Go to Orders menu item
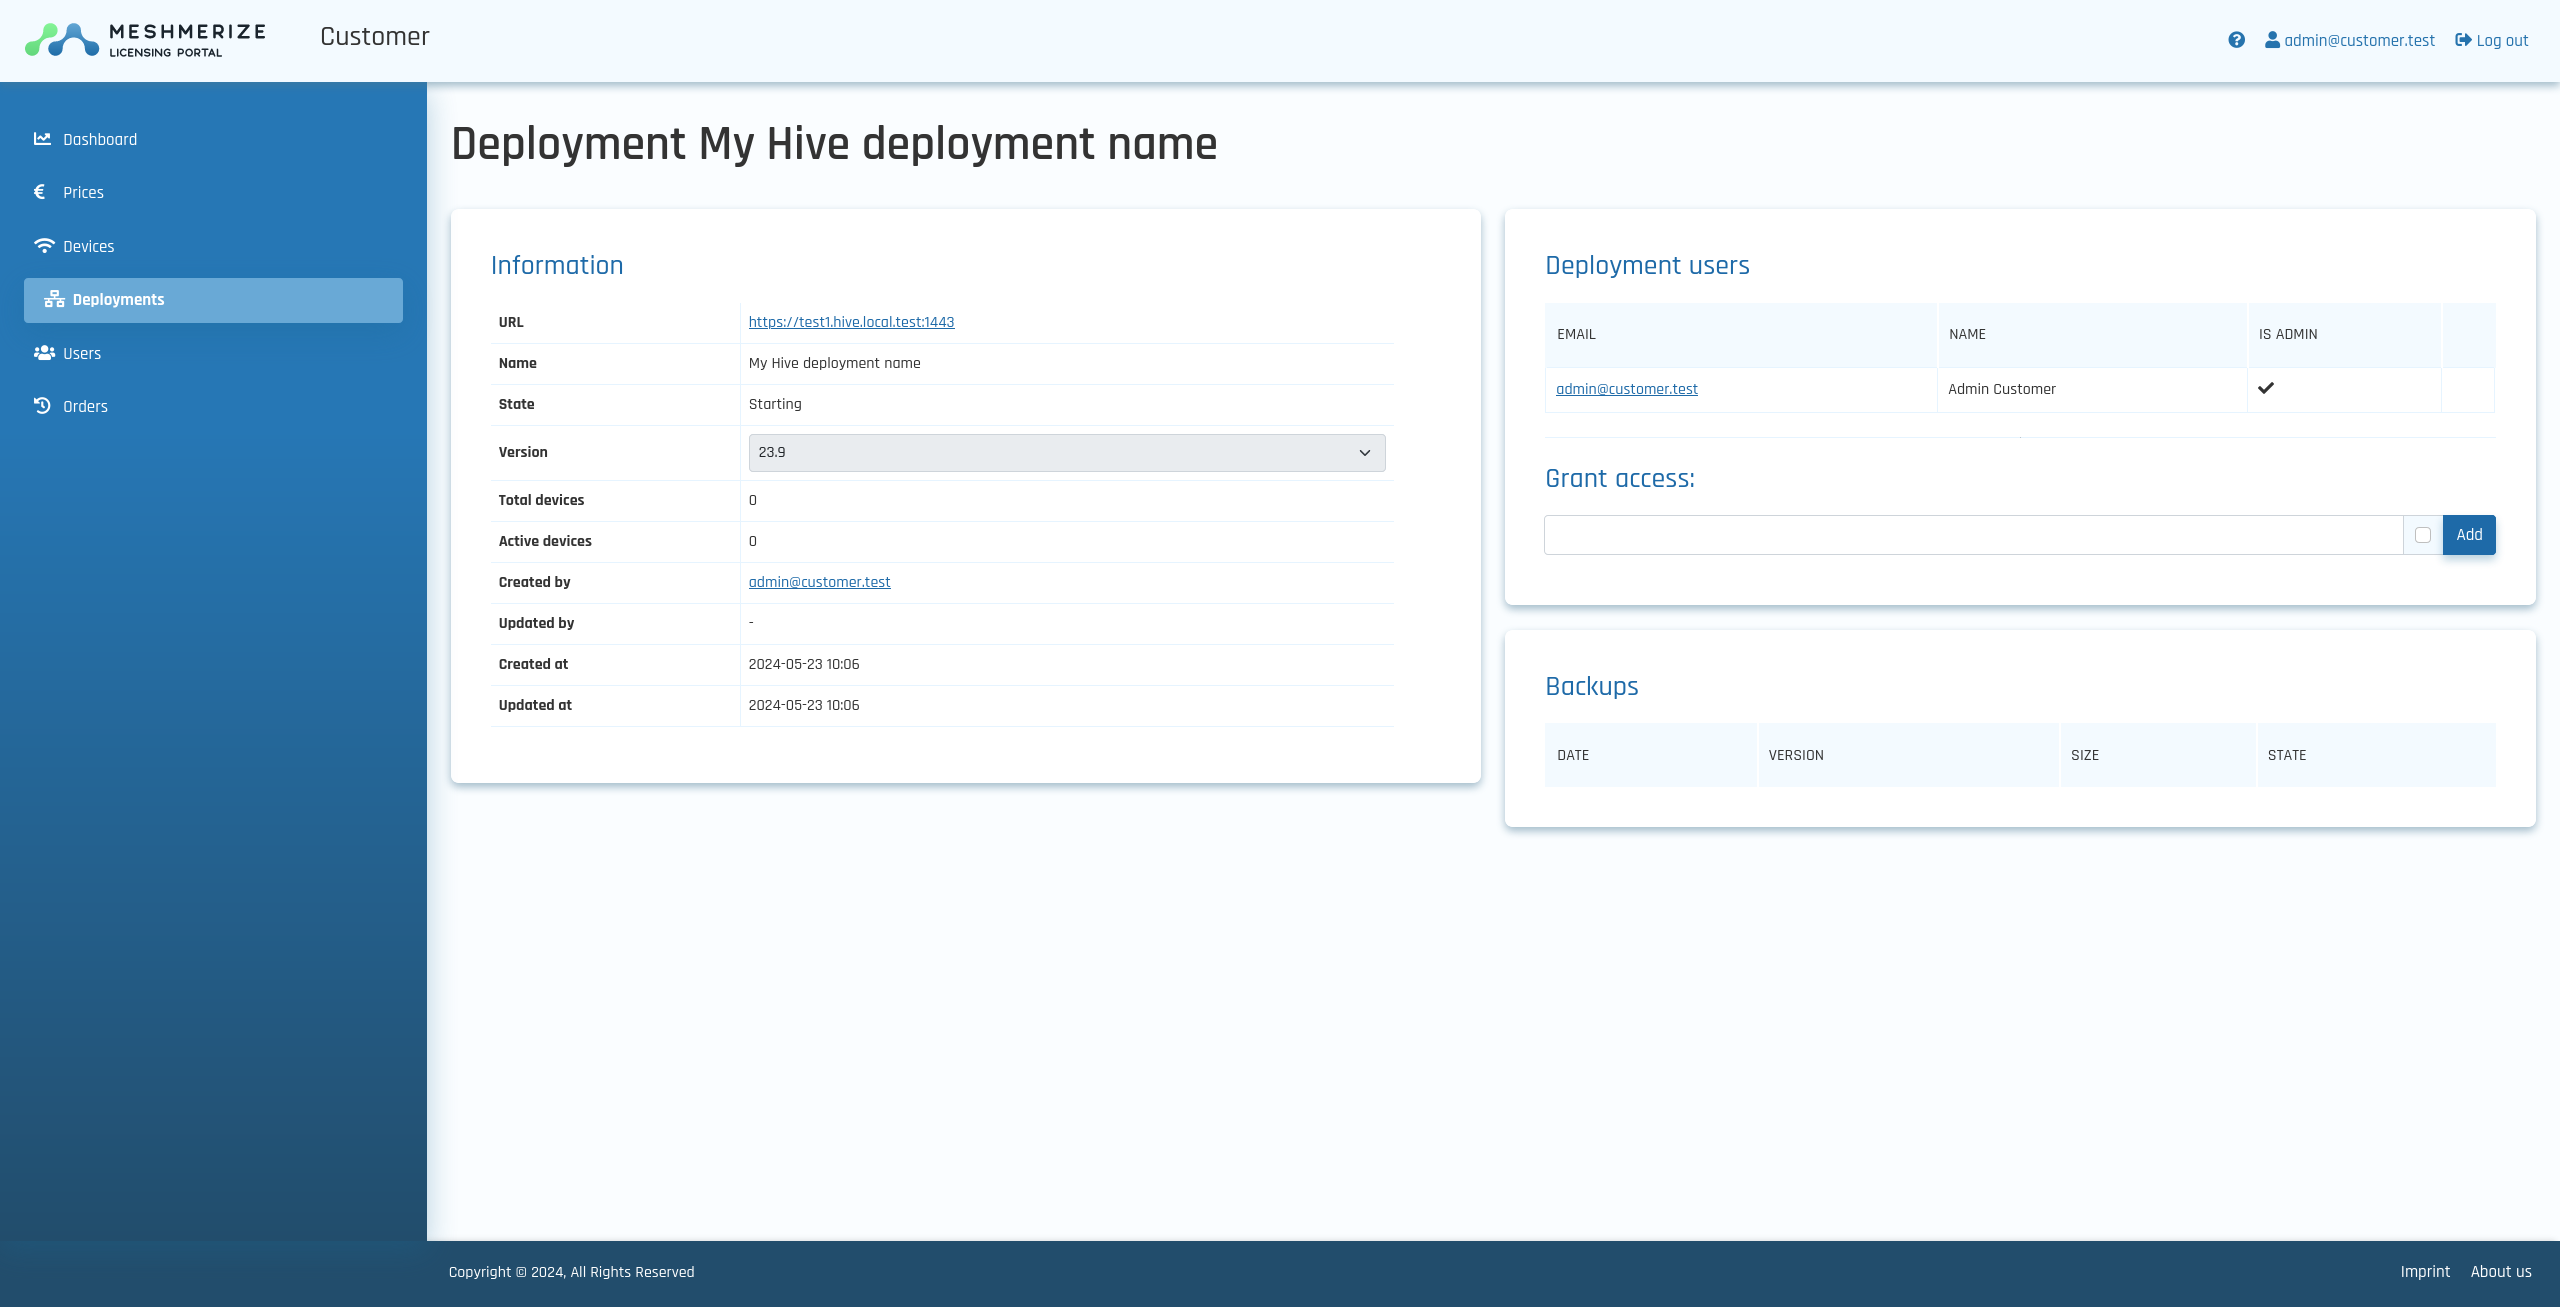Viewport: 2560px width, 1307px height. [x=85, y=407]
